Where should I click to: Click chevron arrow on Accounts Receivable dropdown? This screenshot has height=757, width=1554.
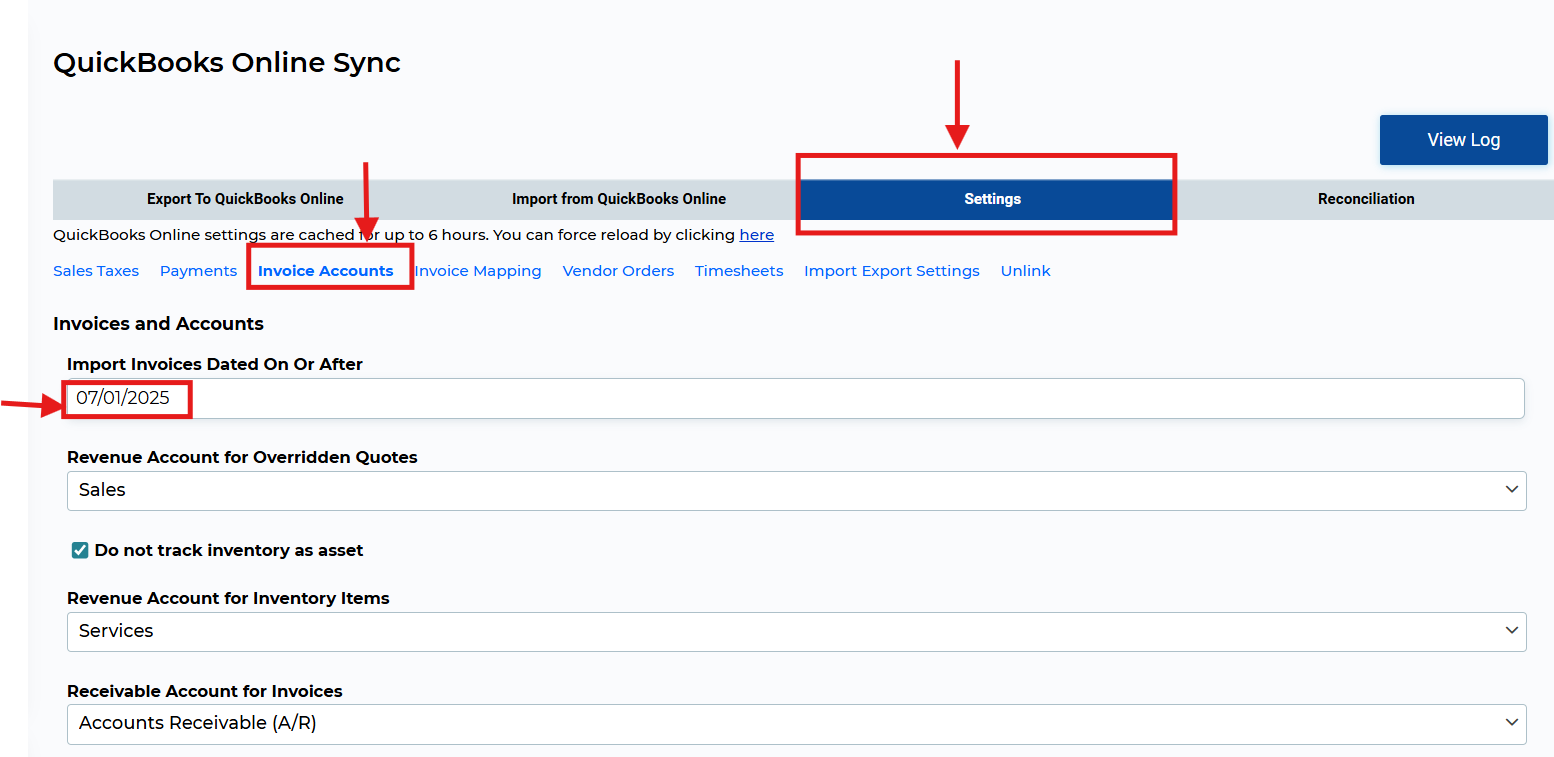[1510, 723]
